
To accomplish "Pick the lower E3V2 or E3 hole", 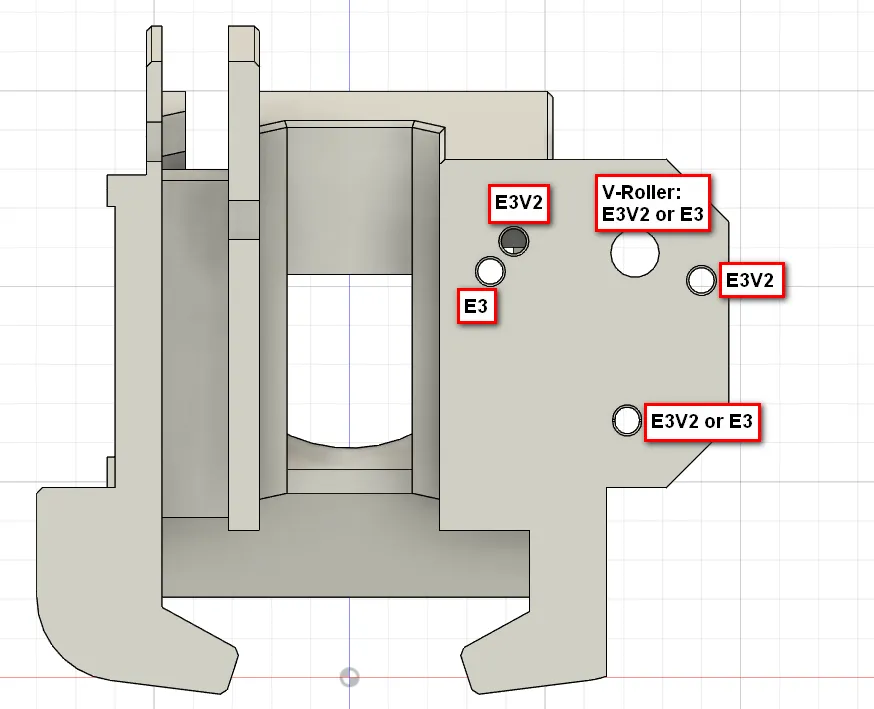I will (x=628, y=420).
